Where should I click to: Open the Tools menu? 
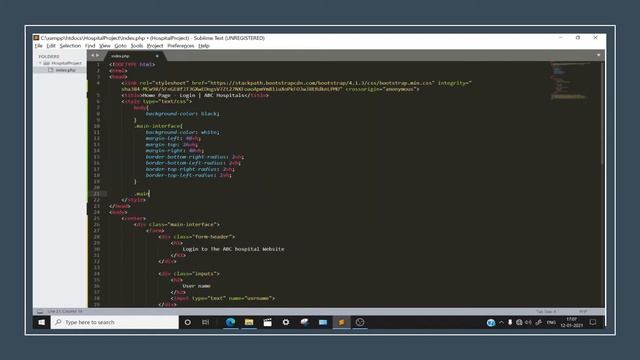click(x=137, y=46)
